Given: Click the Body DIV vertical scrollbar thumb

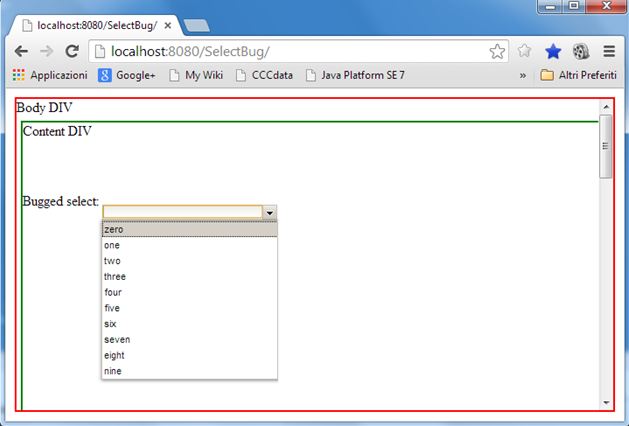Looking at the screenshot, I should coord(606,146).
